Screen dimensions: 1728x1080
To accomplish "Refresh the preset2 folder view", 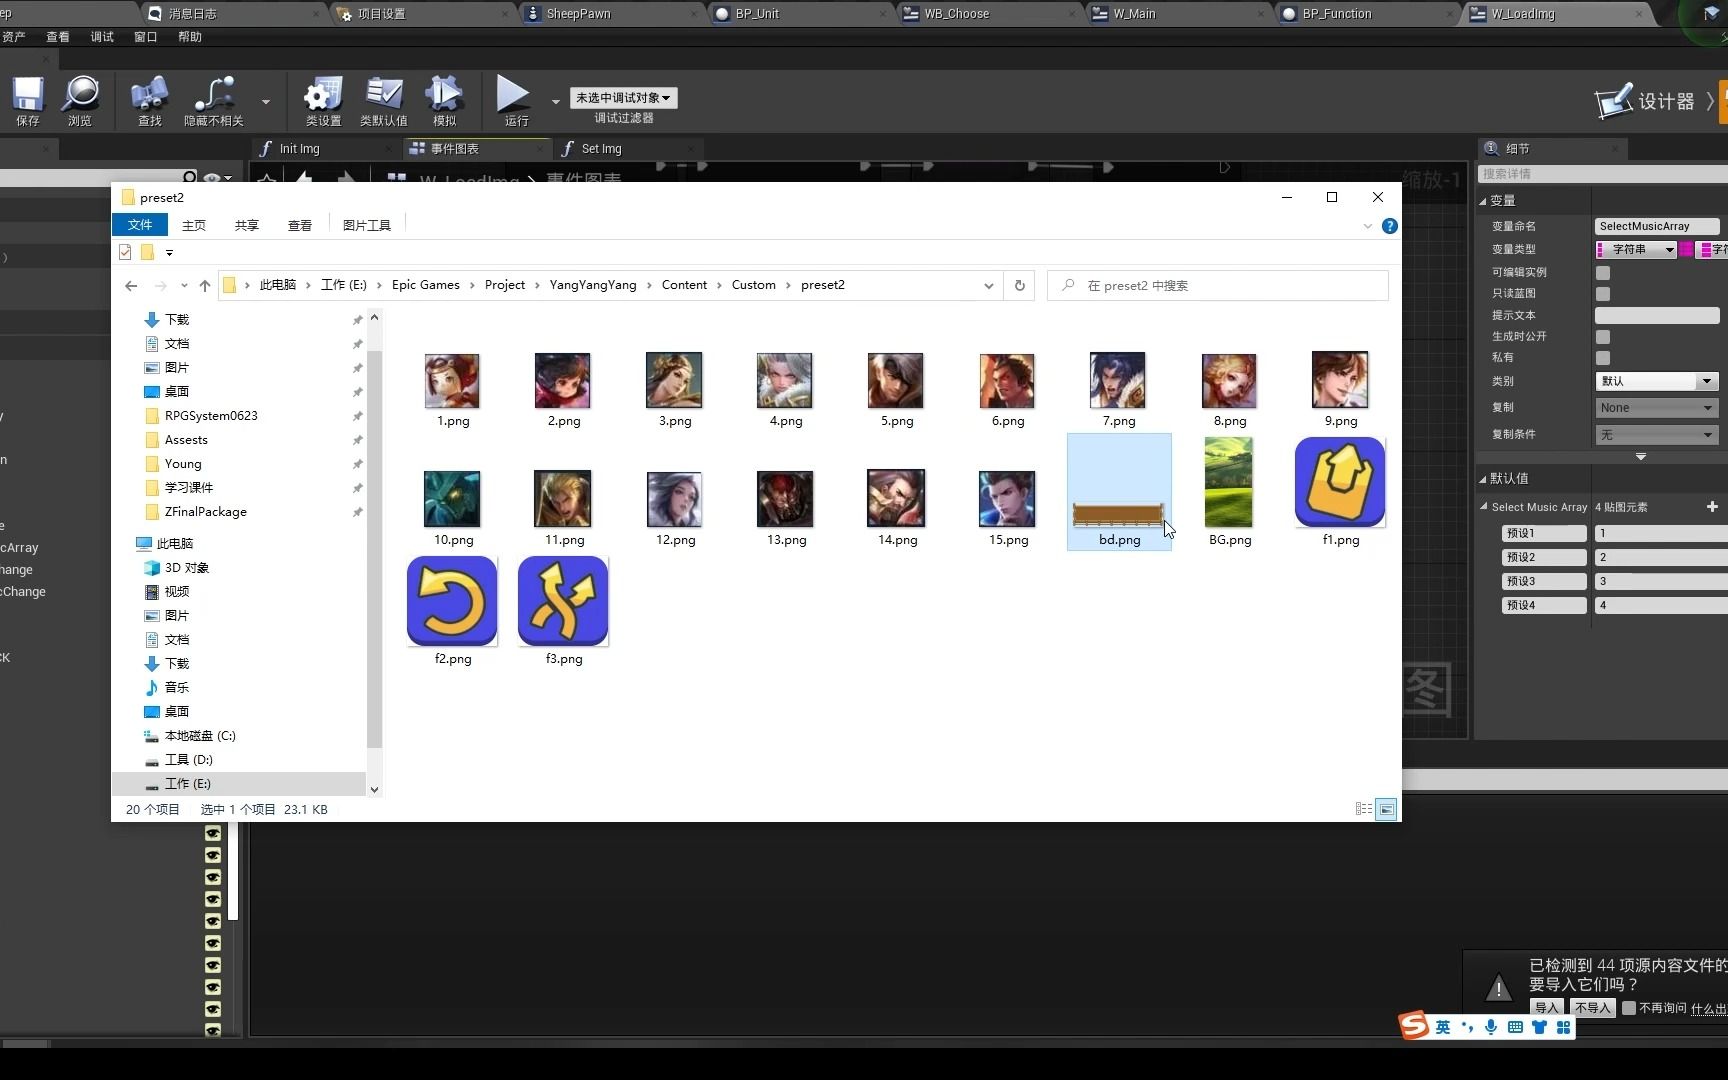I will [1020, 285].
